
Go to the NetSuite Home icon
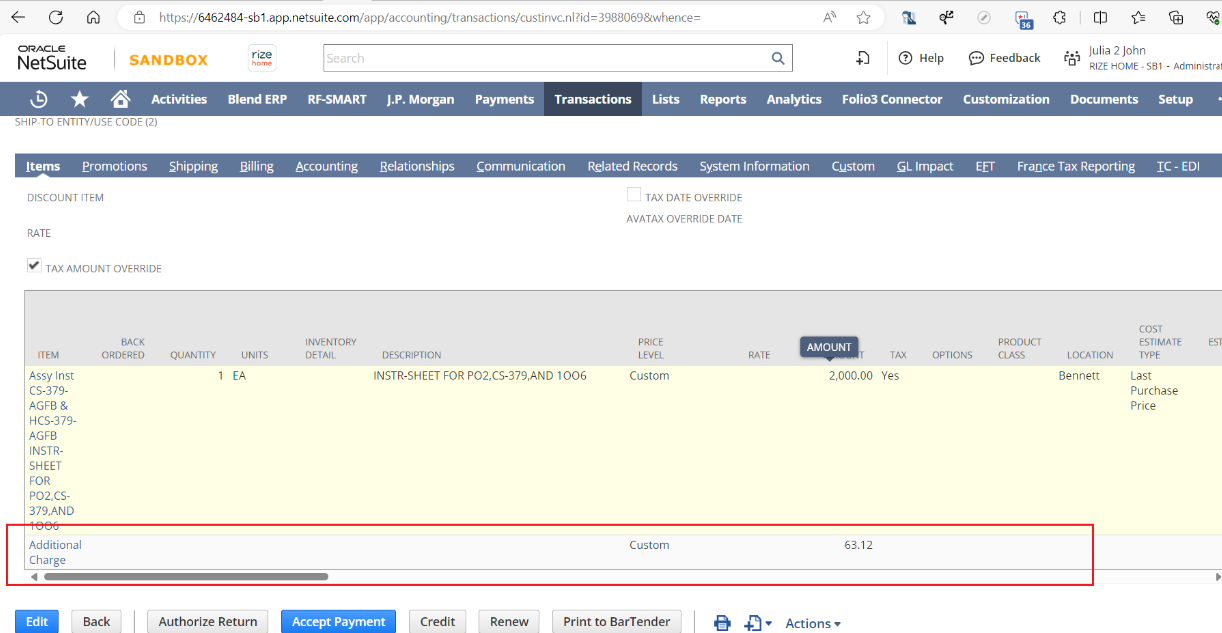(x=121, y=99)
